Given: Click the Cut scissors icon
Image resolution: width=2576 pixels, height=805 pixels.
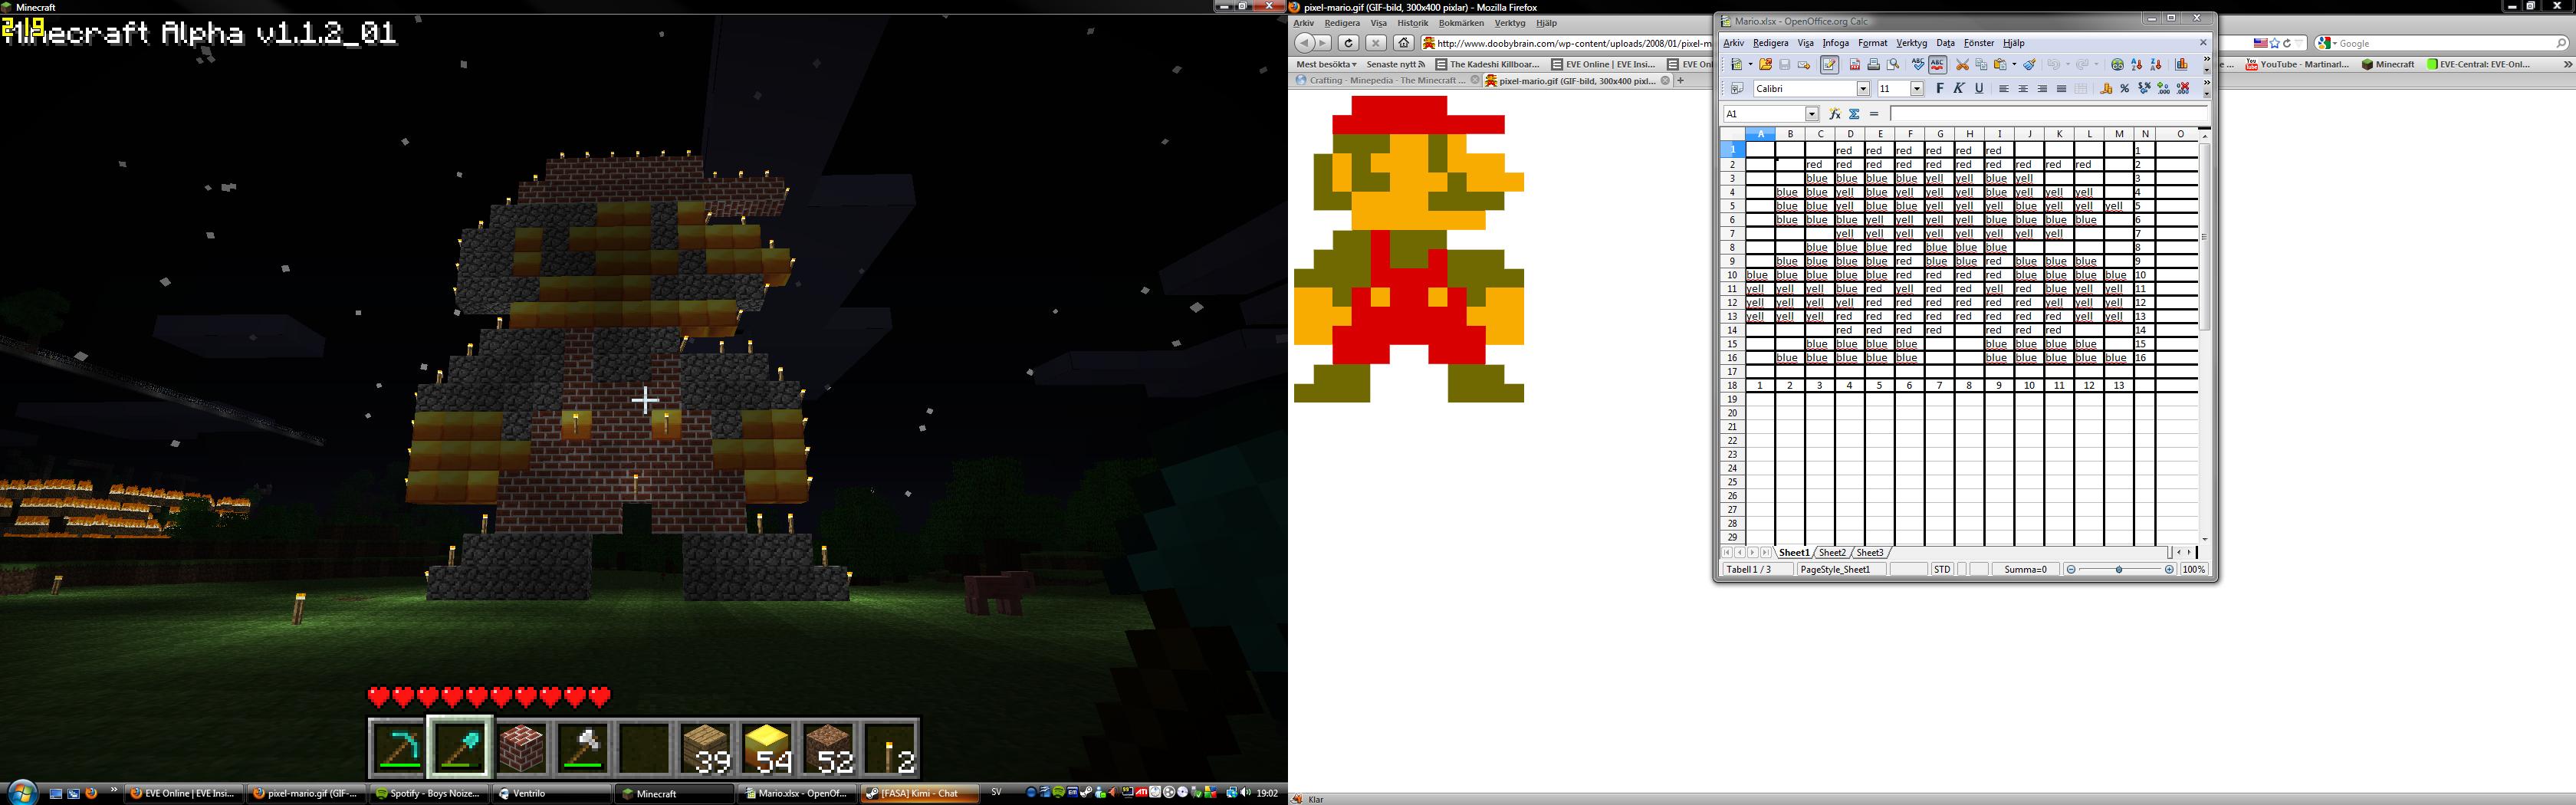Looking at the screenshot, I should click(x=1962, y=65).
